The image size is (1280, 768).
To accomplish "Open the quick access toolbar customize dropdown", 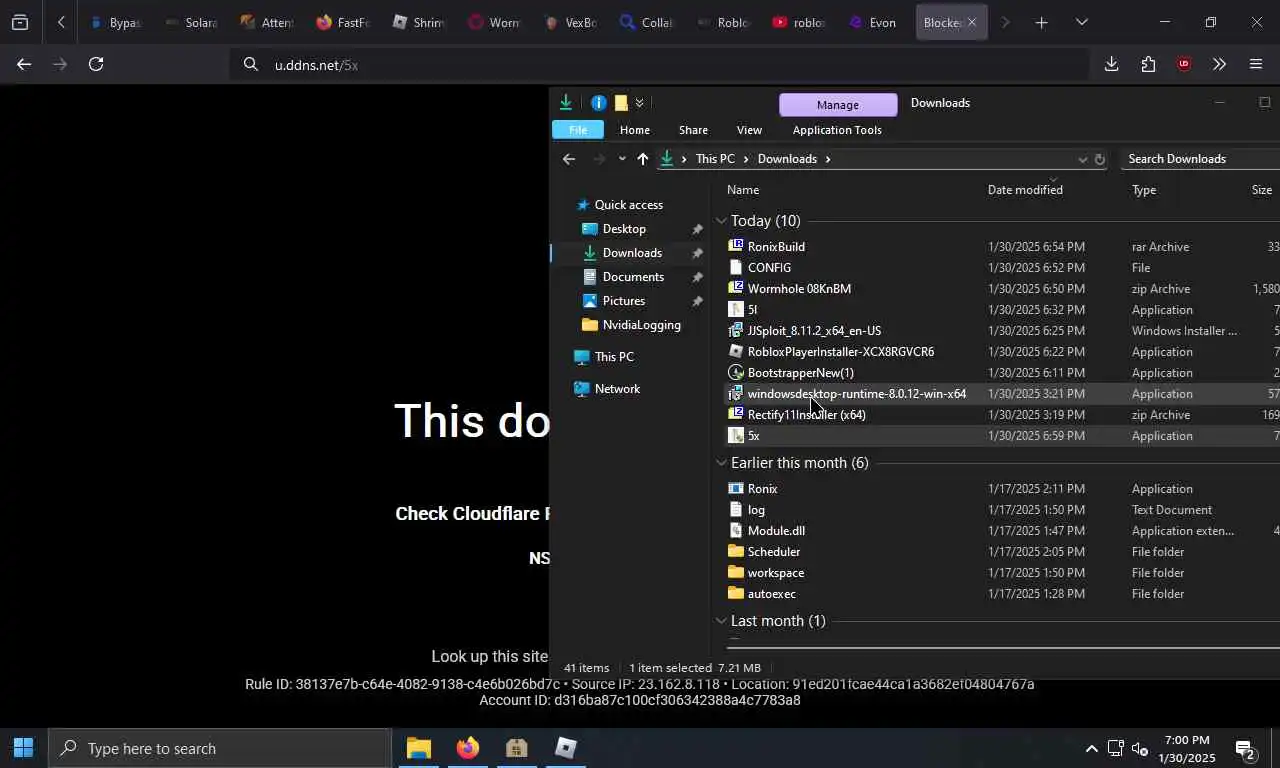I will point(639,103).
